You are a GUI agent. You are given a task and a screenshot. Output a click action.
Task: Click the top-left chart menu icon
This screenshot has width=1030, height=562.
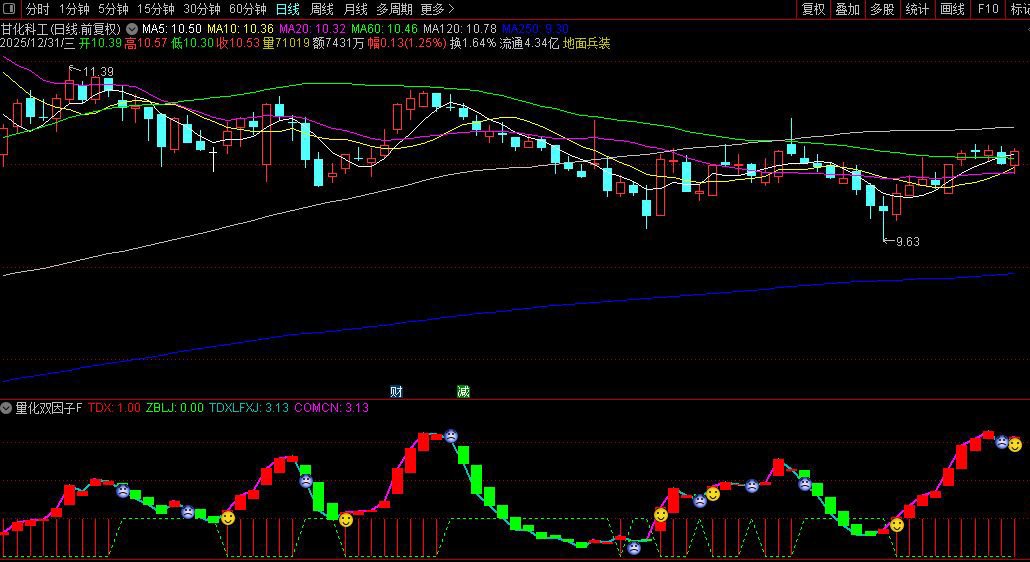click(10, 9)
